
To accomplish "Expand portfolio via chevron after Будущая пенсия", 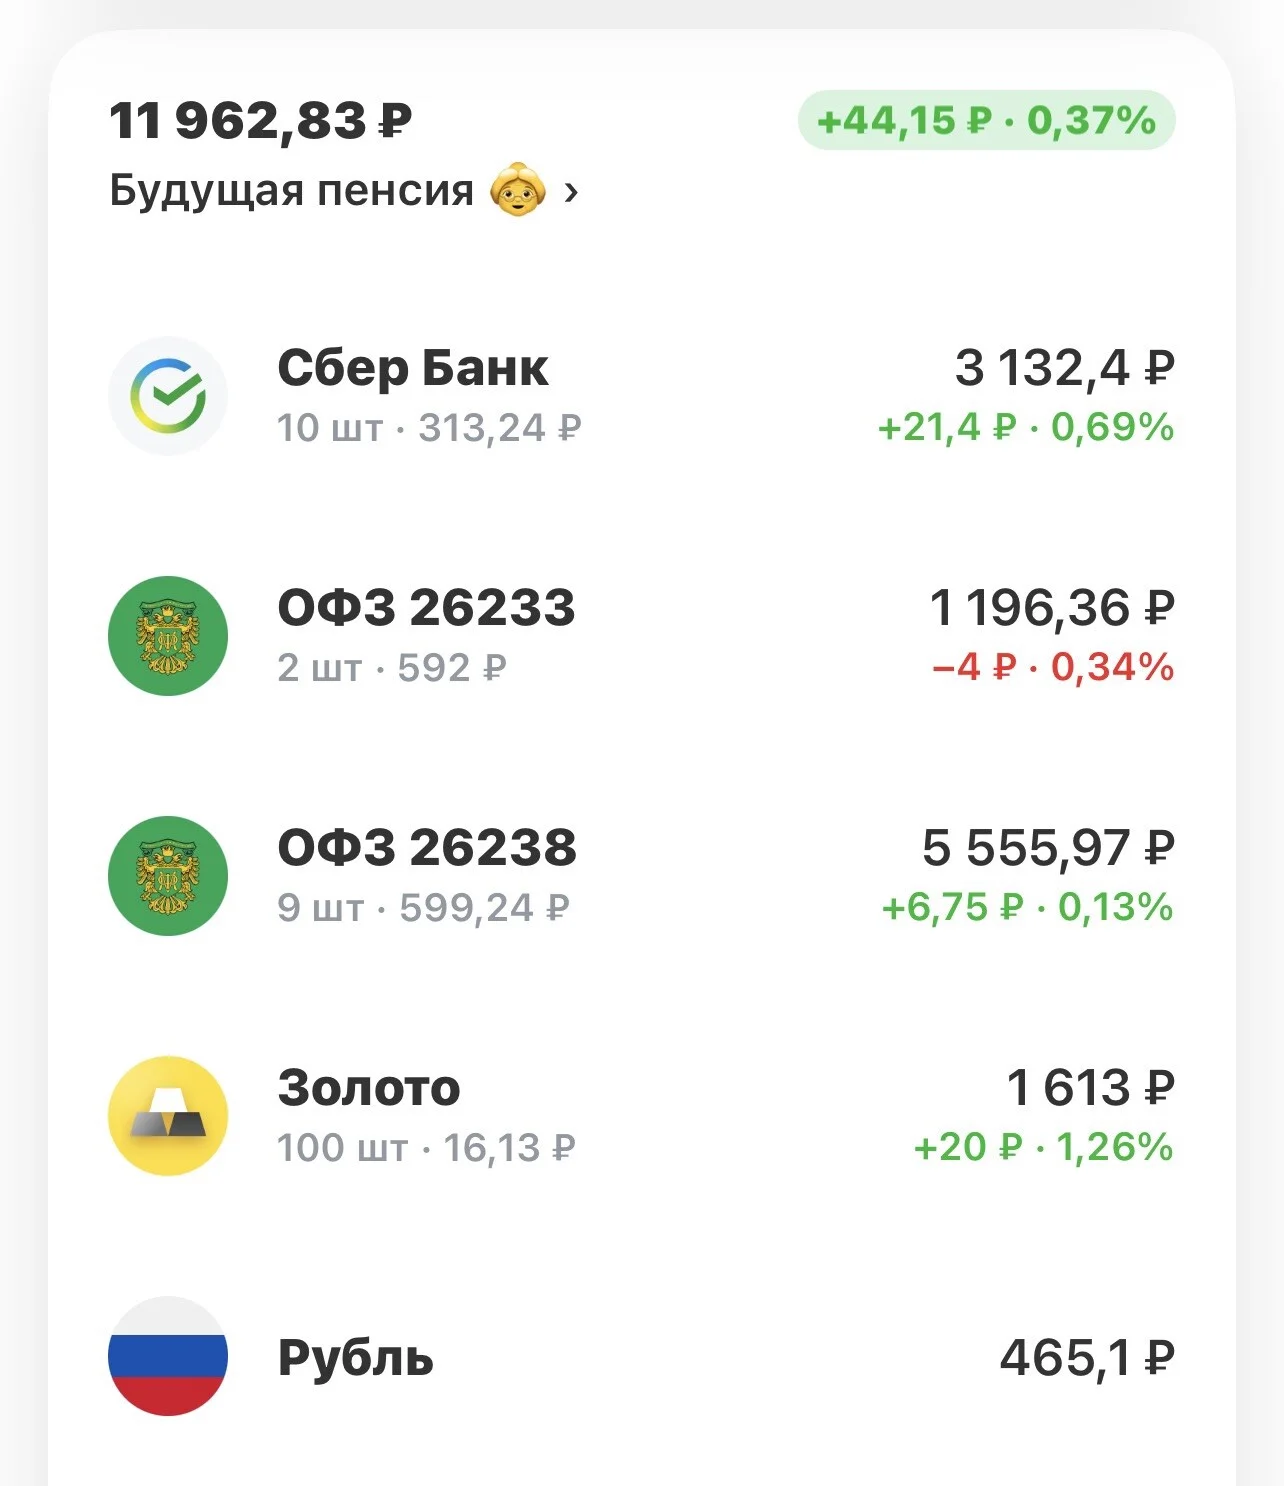I will click(571, 191).
